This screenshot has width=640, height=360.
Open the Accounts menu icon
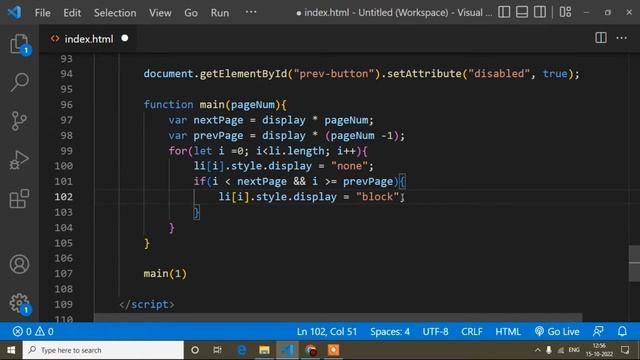pos(19,264)
